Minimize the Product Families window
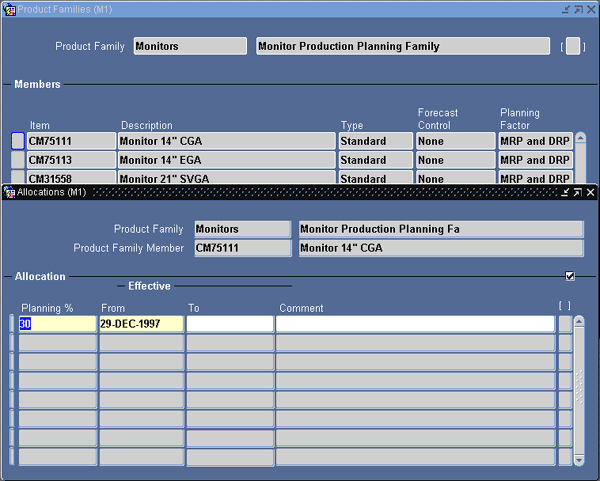This screenshot has width=600, height=481. click(566, 10)
